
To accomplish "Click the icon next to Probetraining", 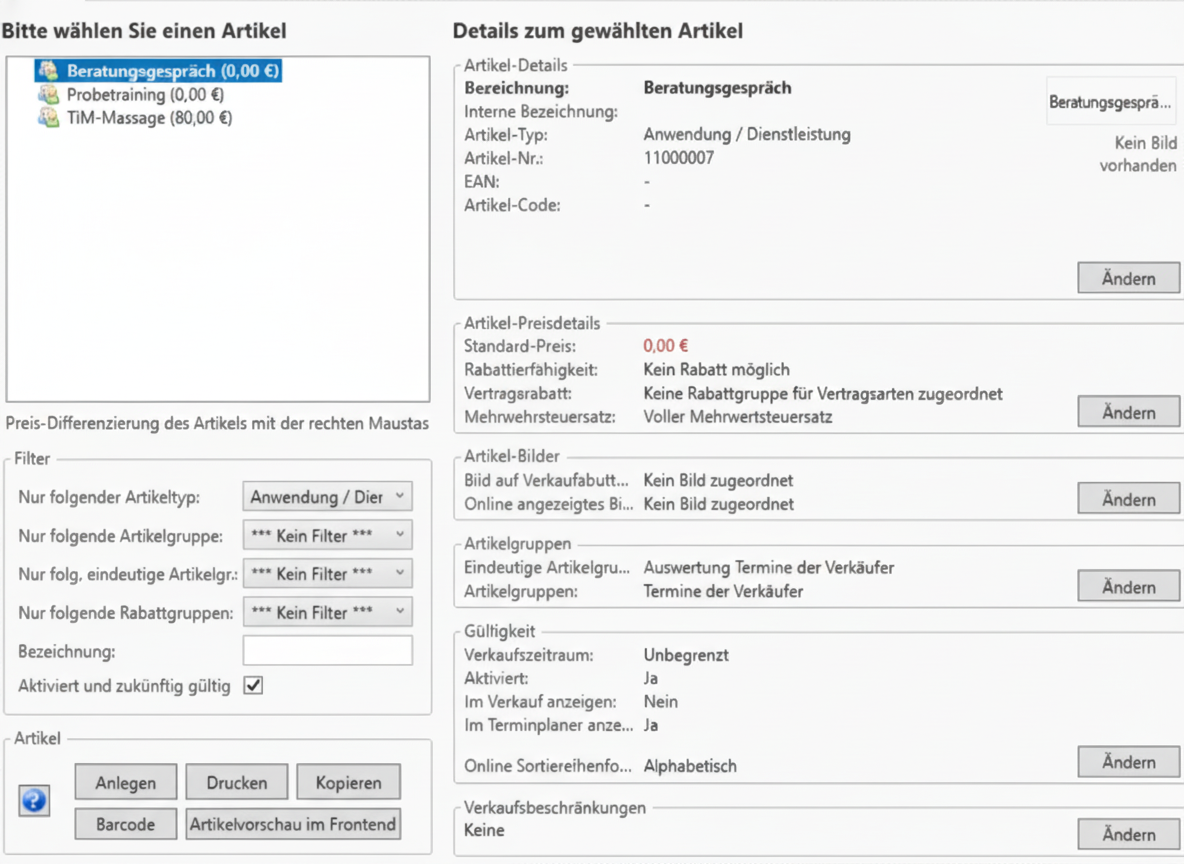I will [x=48, y=95].
